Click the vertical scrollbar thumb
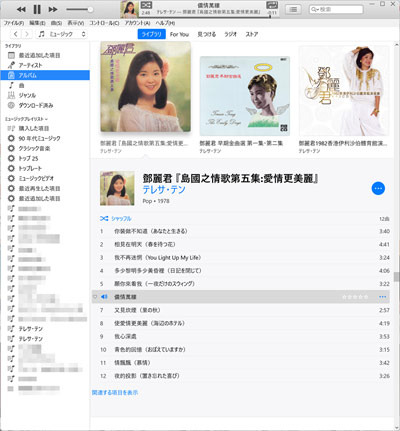400x431 pixels. click(x=396, y=277)
